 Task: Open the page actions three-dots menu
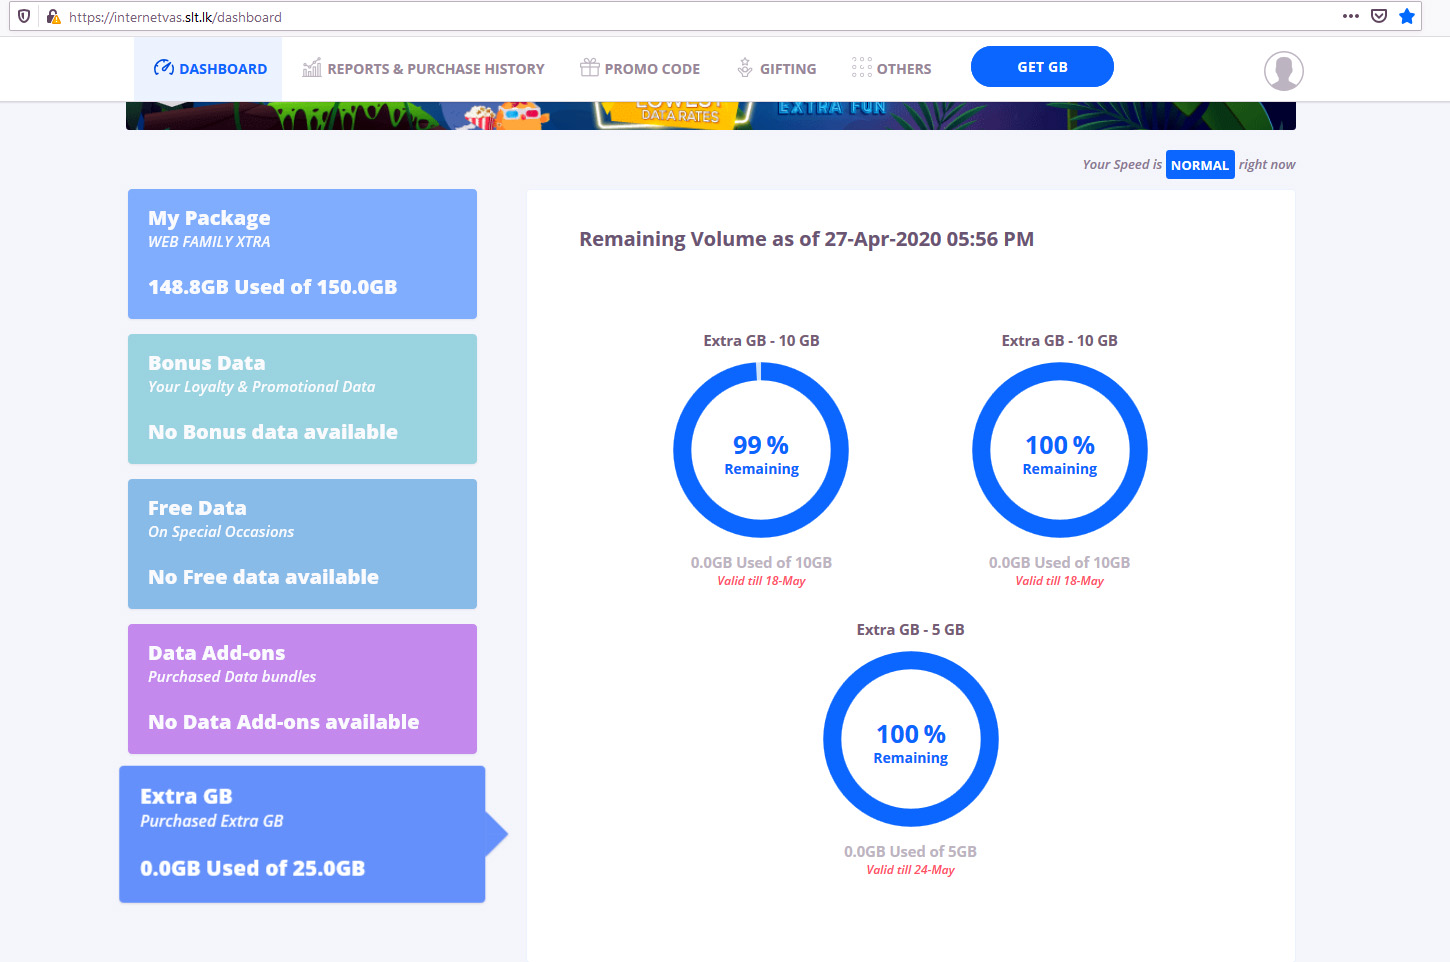tap(1351, 16)
